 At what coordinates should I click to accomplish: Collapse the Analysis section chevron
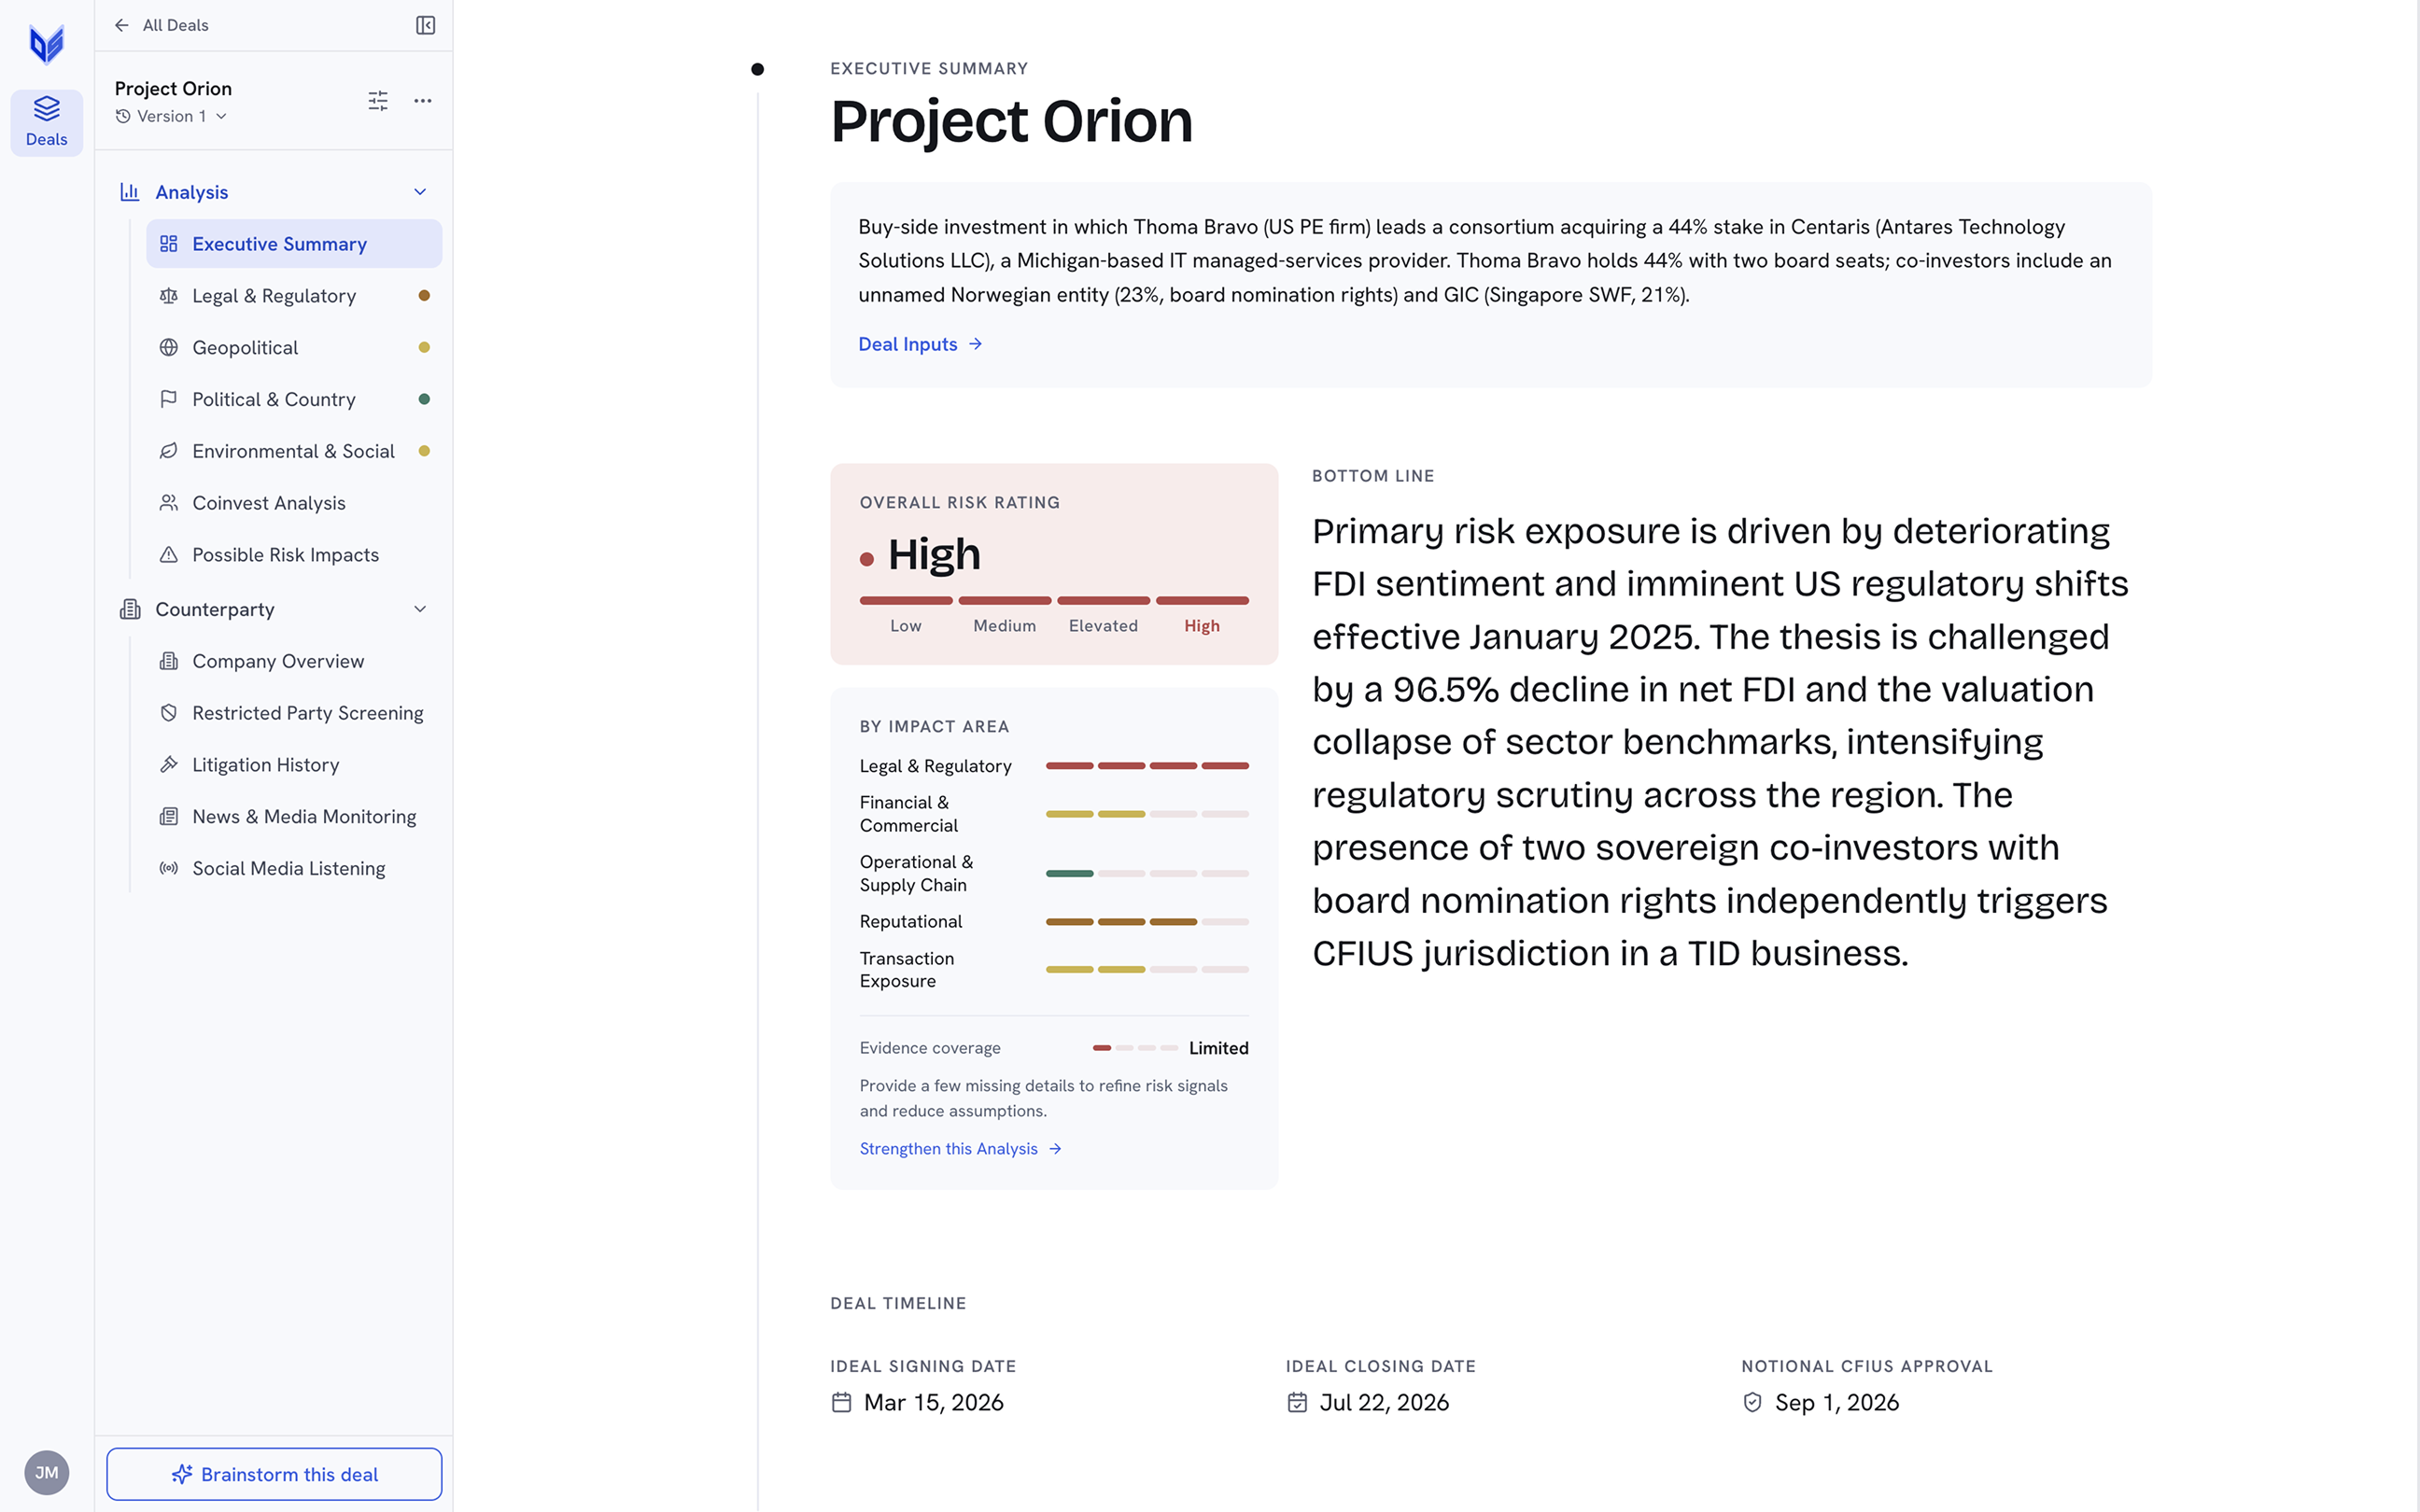(421, 192)
